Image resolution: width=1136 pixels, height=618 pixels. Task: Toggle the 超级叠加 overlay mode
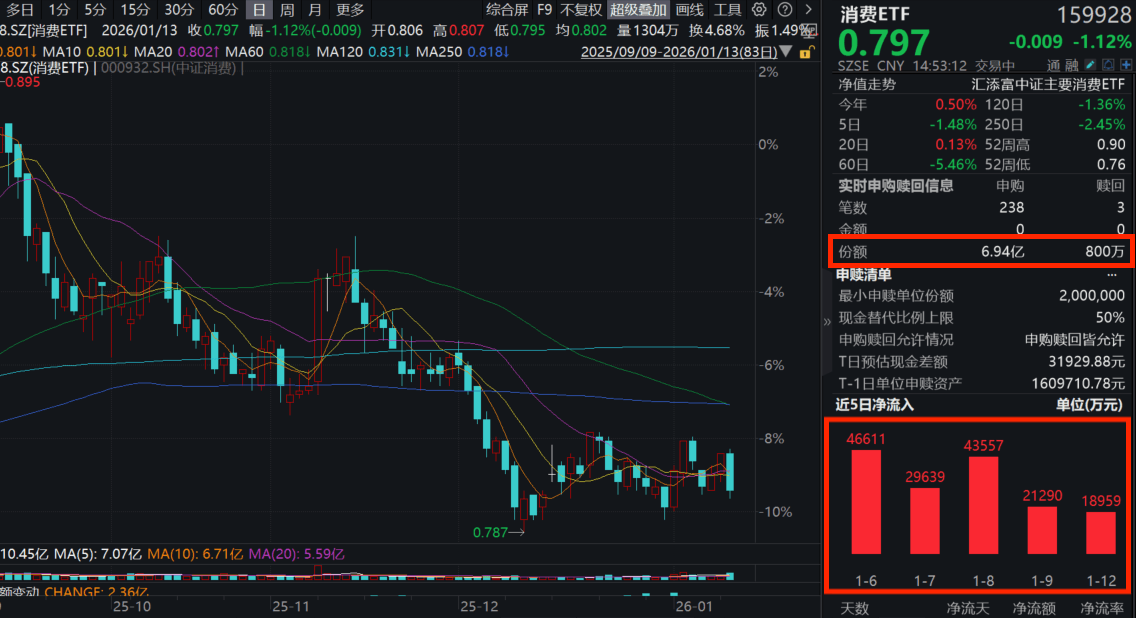pyautogui.click(x=637, y=9)
